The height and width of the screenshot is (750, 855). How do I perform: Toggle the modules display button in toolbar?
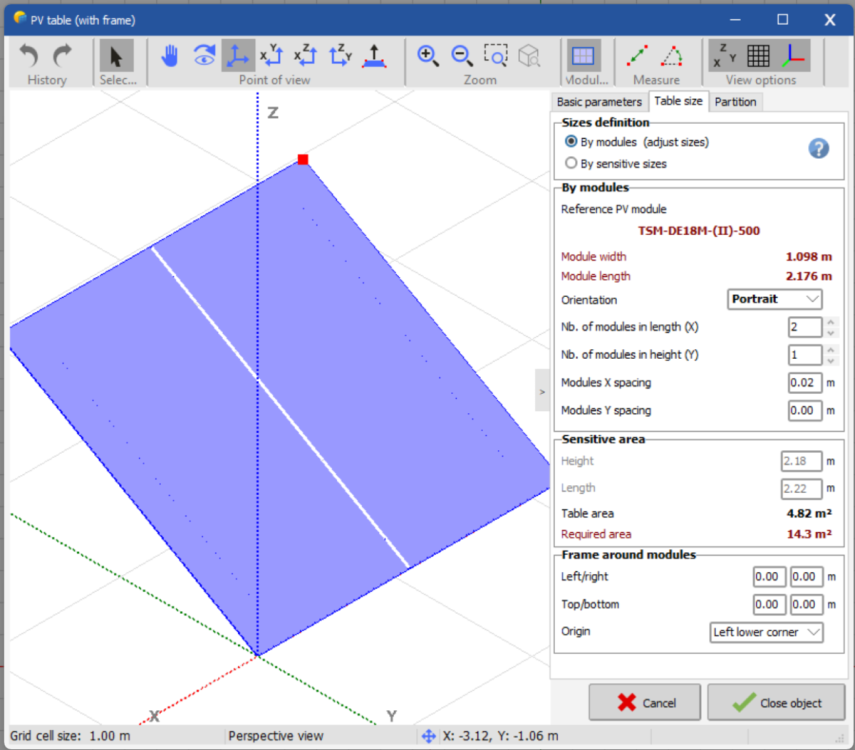click(584, 56)
